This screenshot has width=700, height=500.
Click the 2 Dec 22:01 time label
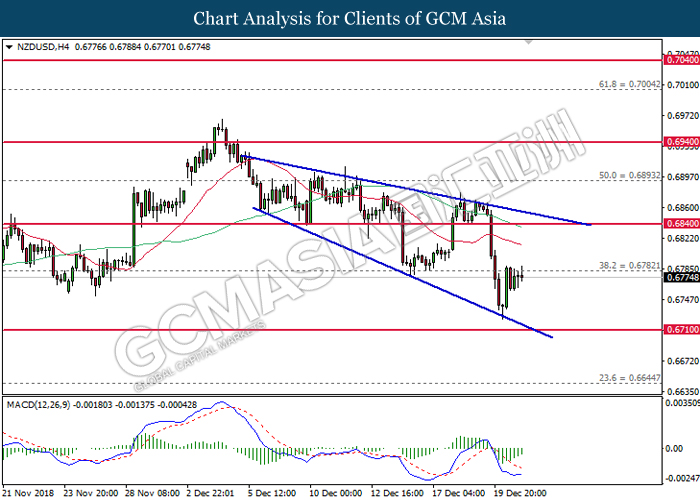coord(210,493)
